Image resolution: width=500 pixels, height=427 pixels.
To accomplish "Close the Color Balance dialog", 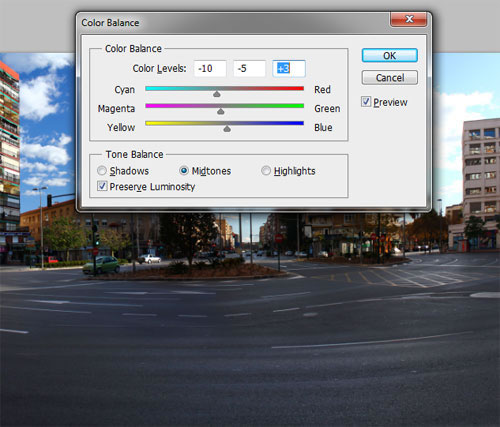I will (409, 19).
